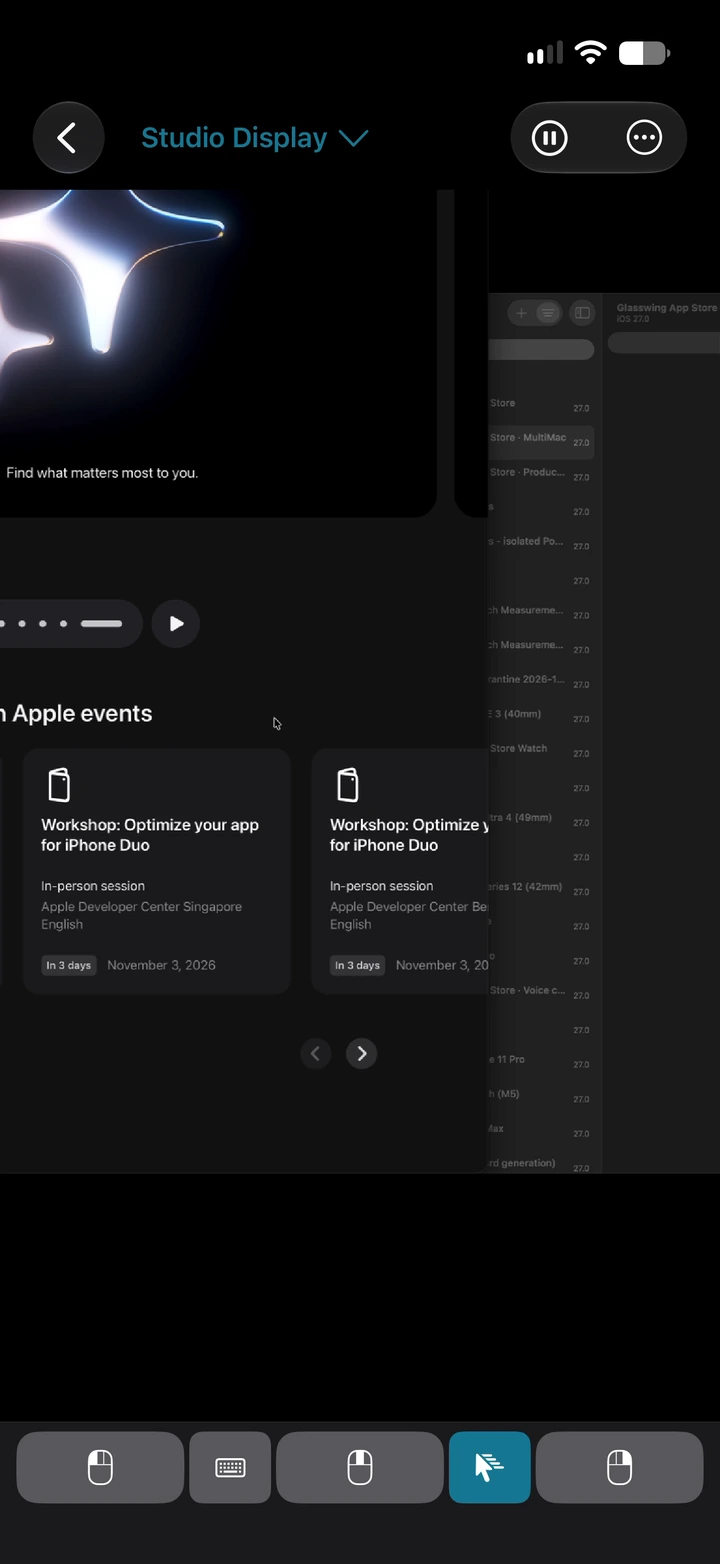Click the sidebar search field in simulator window

(541, 349)
